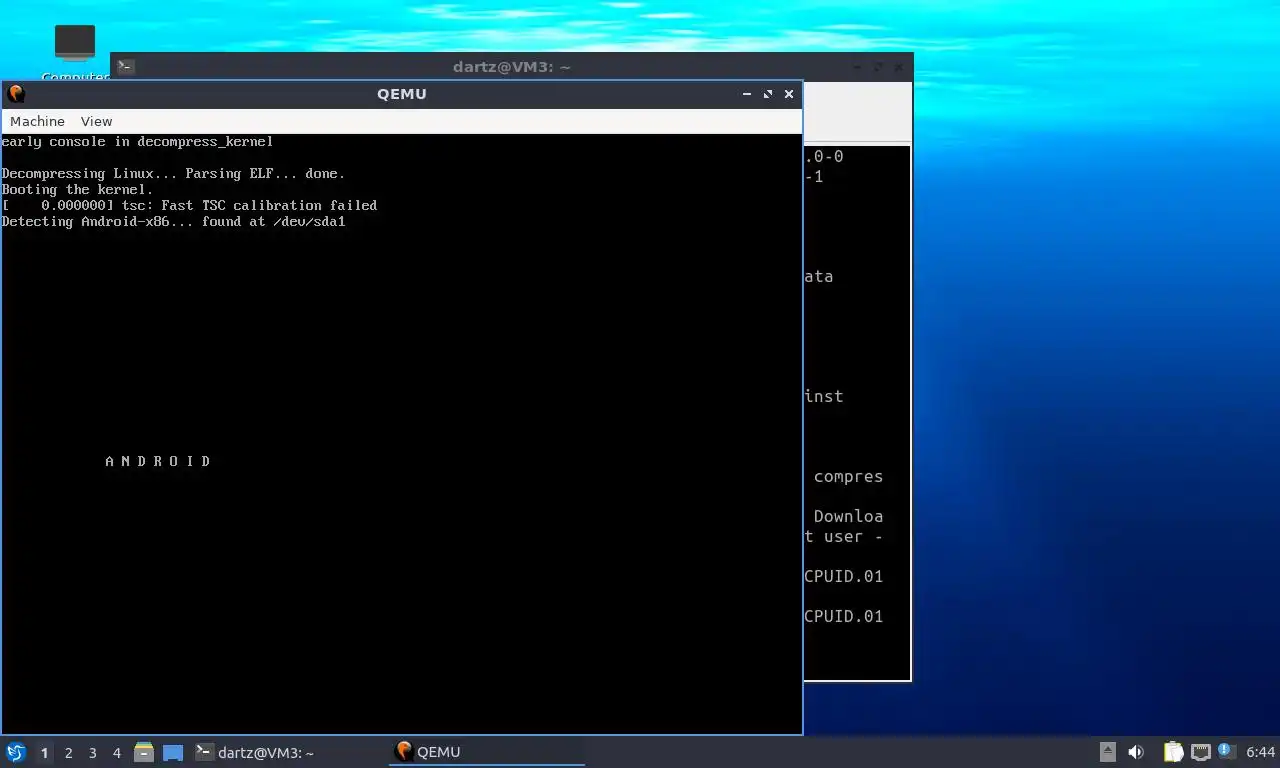The width and height of the screenshot is (1280, 768).
Task: Select the QEMU taskbar entry
Action: [486, 752]
